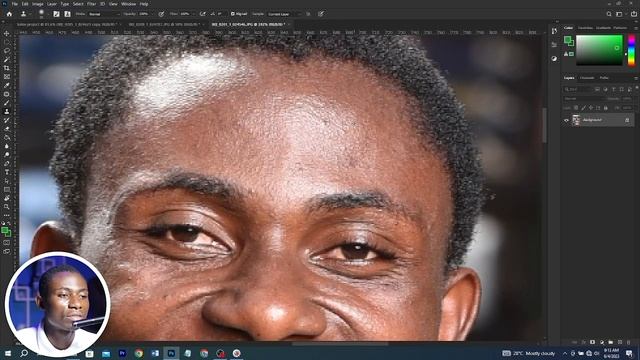Toggle lock all padlock in Layers panel

pyautogui.click(x=606, y=108)
